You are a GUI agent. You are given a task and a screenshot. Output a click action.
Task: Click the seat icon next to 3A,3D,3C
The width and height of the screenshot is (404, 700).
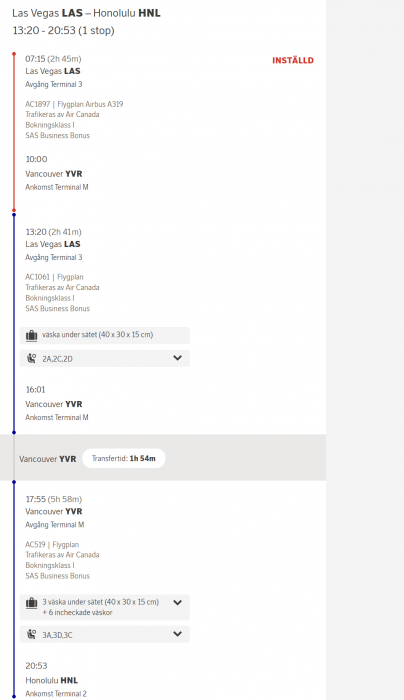(x=31, y=634)
